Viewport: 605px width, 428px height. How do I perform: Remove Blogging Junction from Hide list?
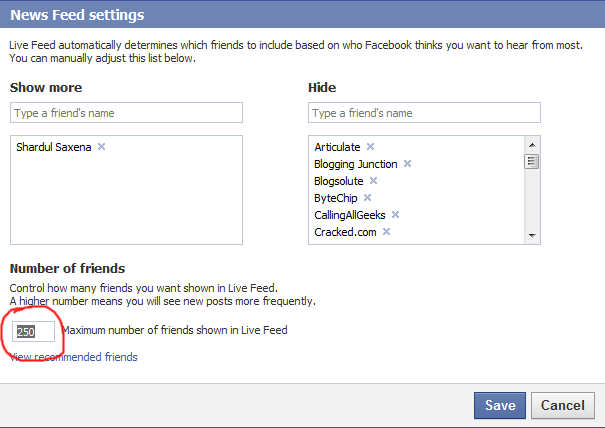(x=407, y=164)
